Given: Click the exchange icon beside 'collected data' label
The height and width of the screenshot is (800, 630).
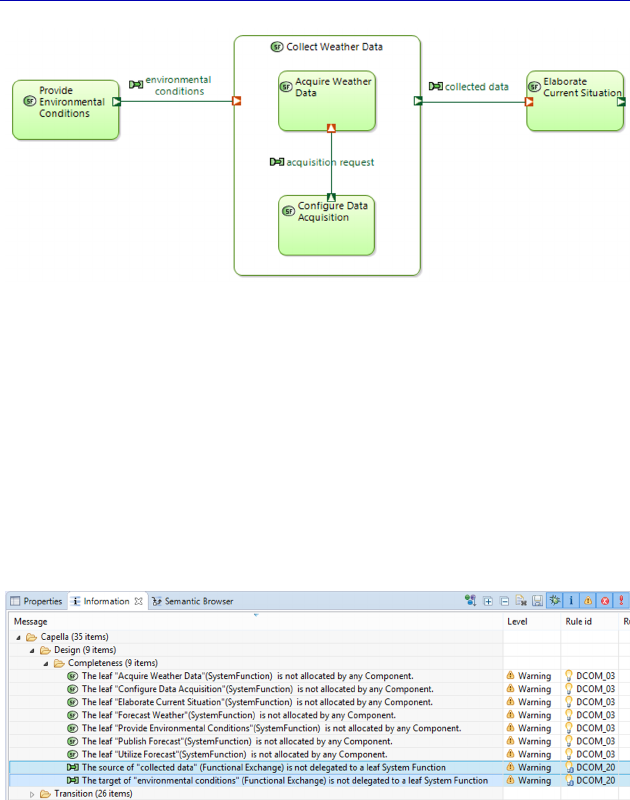Looking at the screenshot, I should click(436, 86).
